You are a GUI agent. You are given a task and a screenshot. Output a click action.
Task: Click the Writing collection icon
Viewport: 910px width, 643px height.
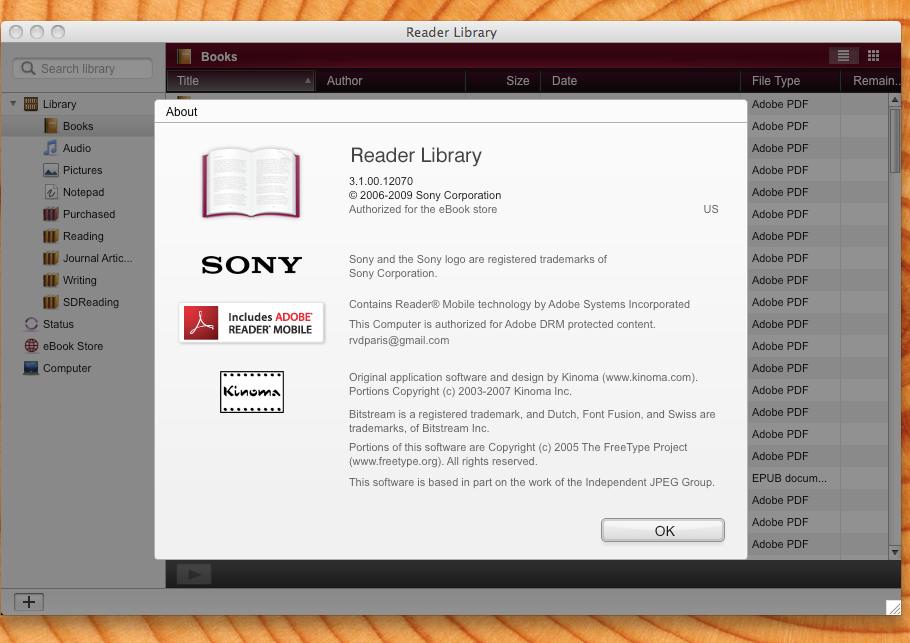pos(51,280)
